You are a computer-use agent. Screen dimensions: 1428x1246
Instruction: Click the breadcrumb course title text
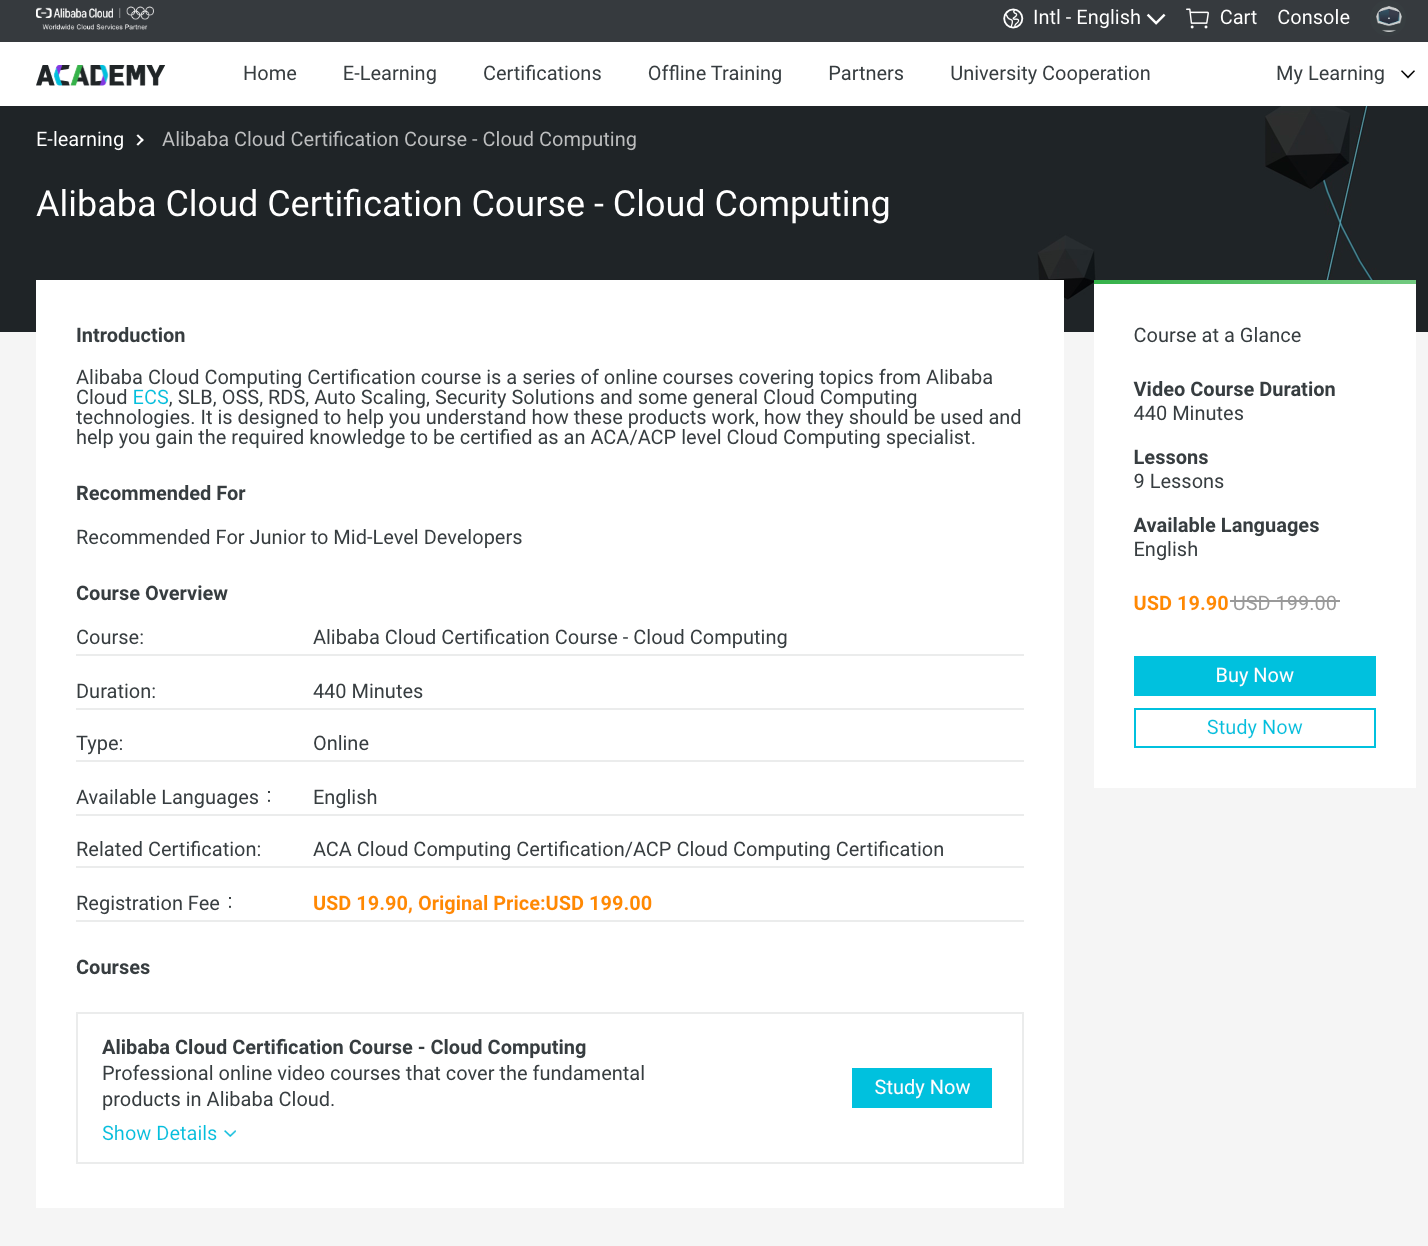(399, 140)
